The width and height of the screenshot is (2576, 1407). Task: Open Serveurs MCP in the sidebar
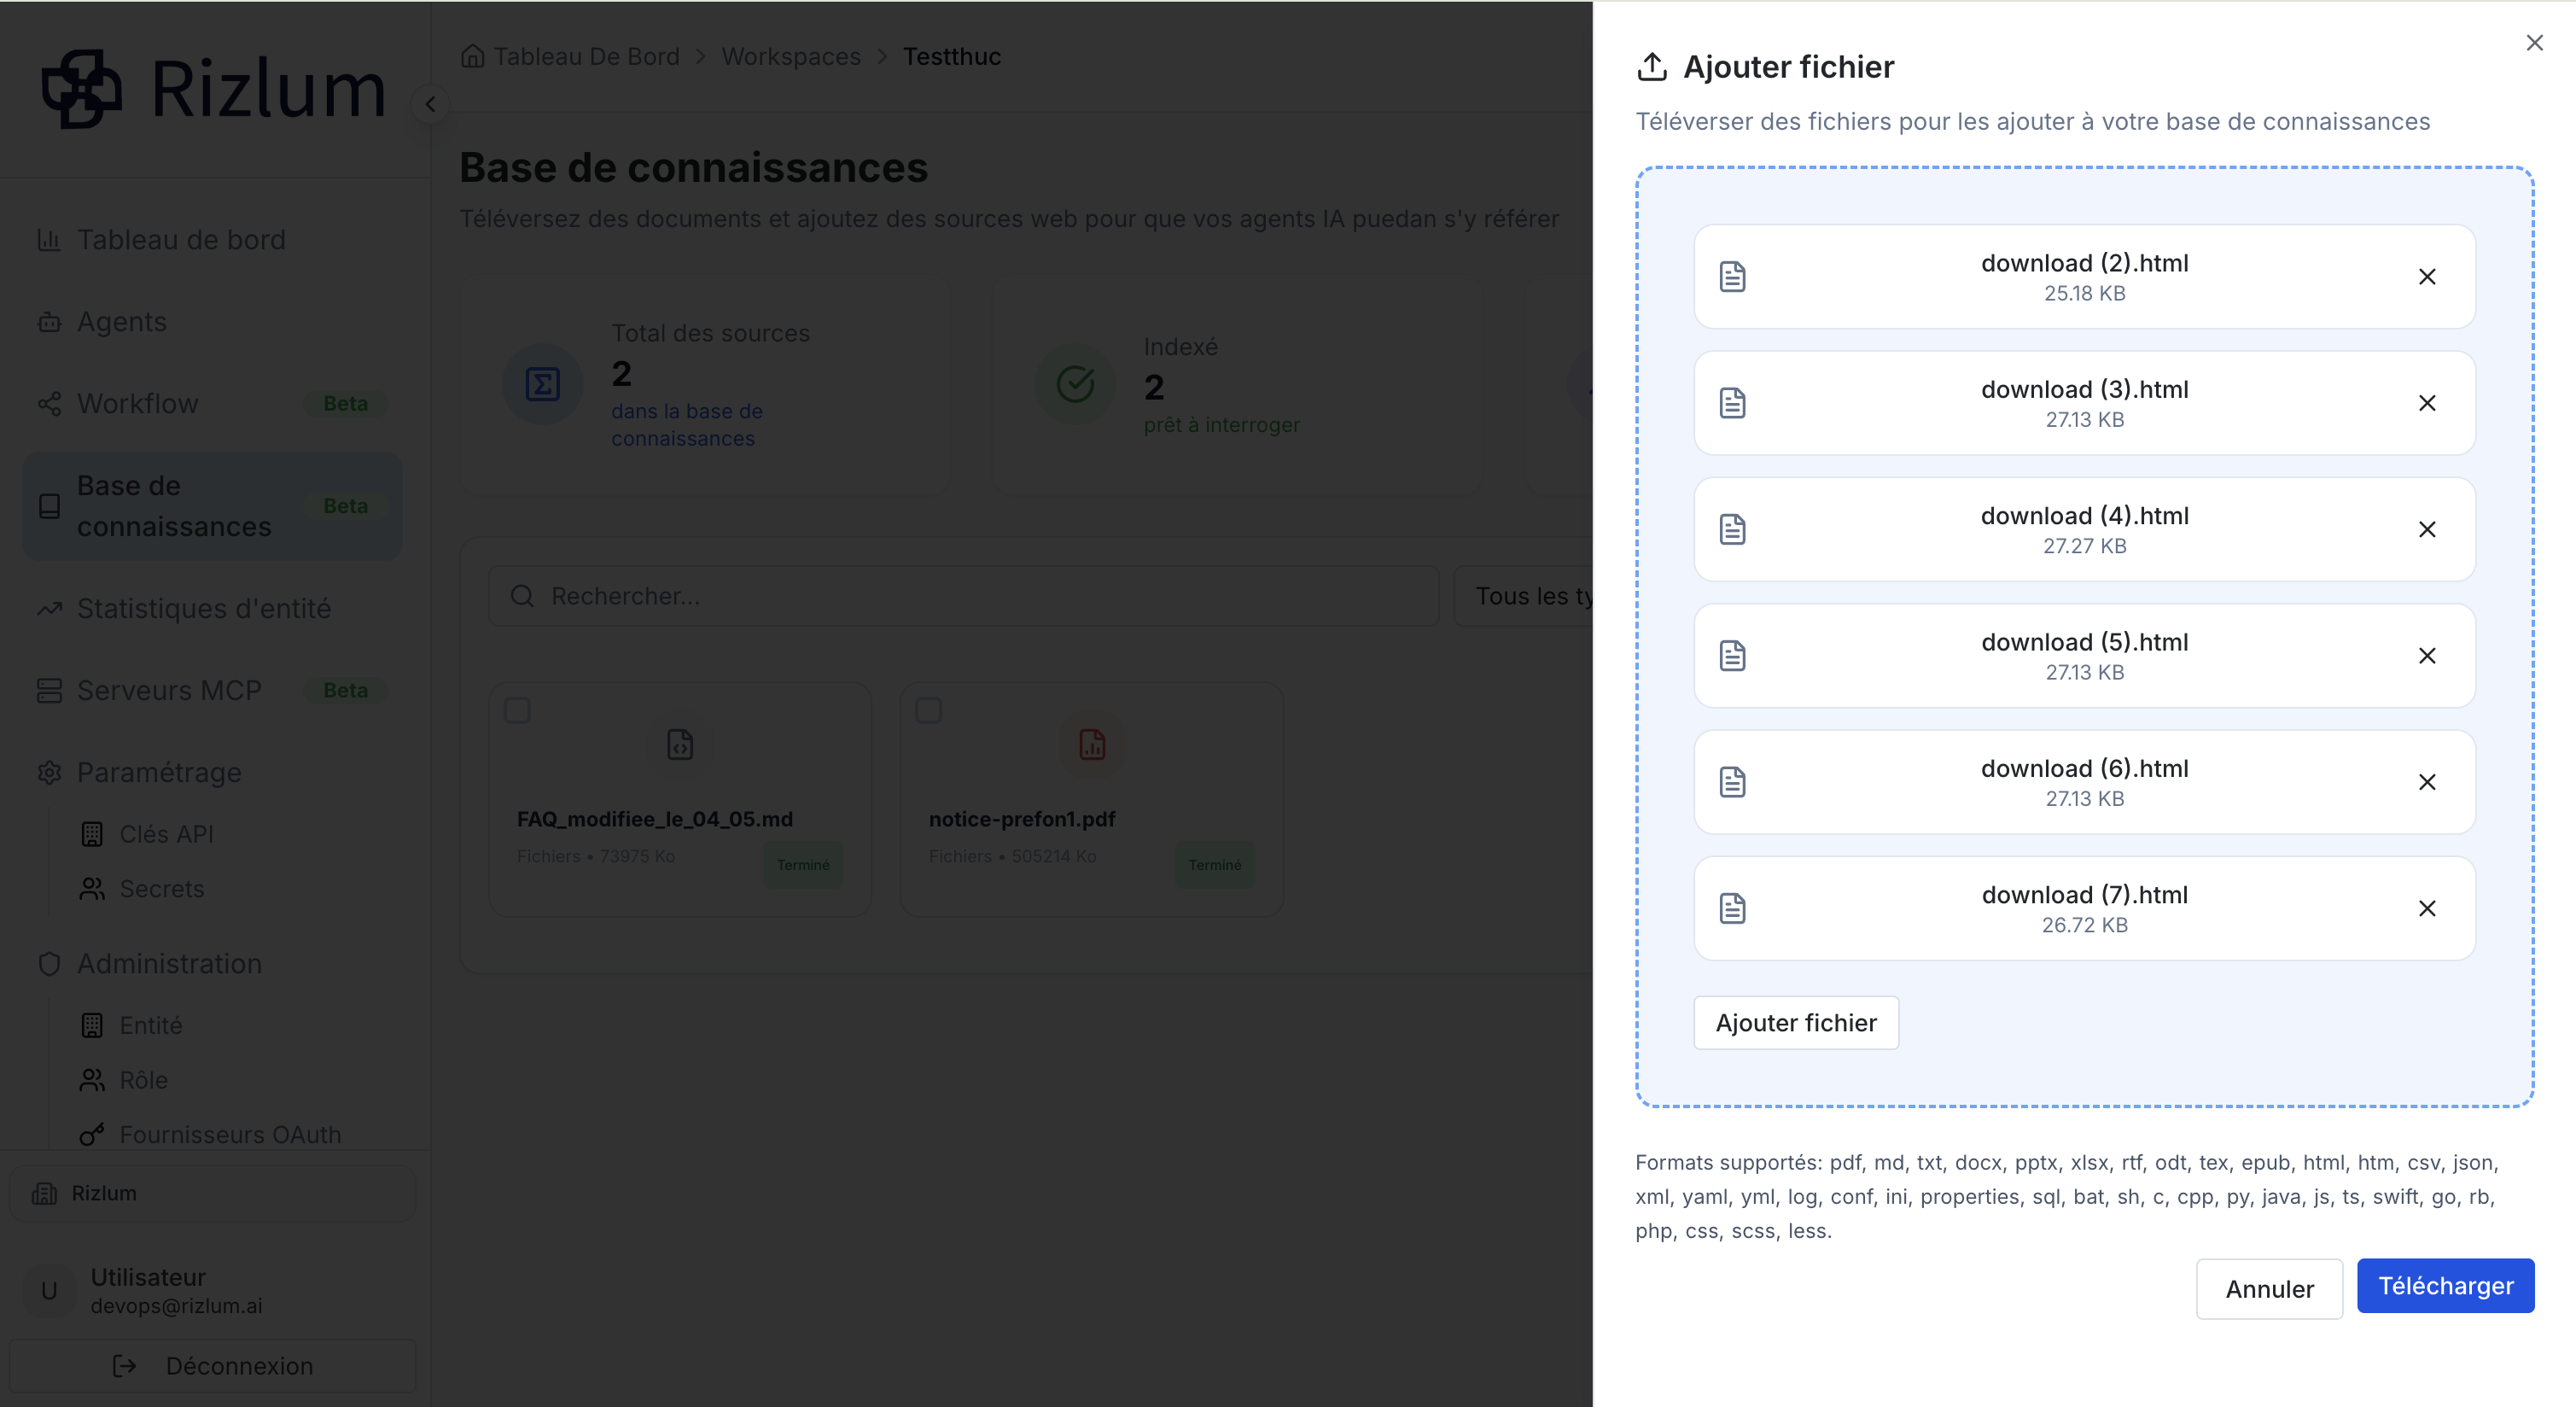click(212, 691)
